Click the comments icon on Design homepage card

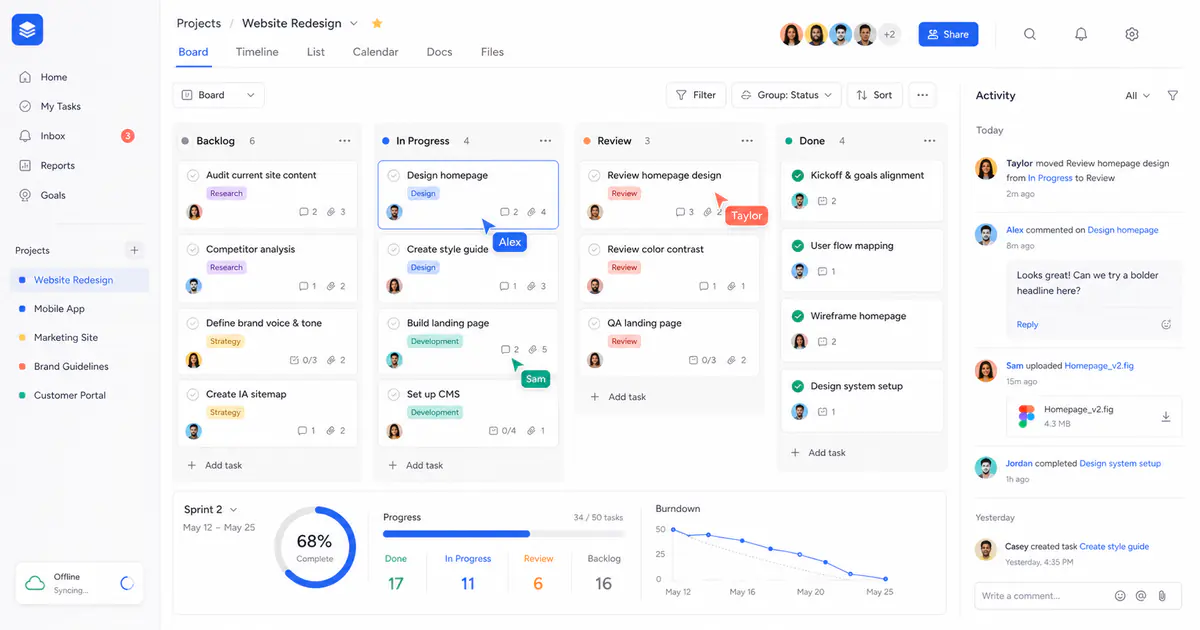point(504,212)
